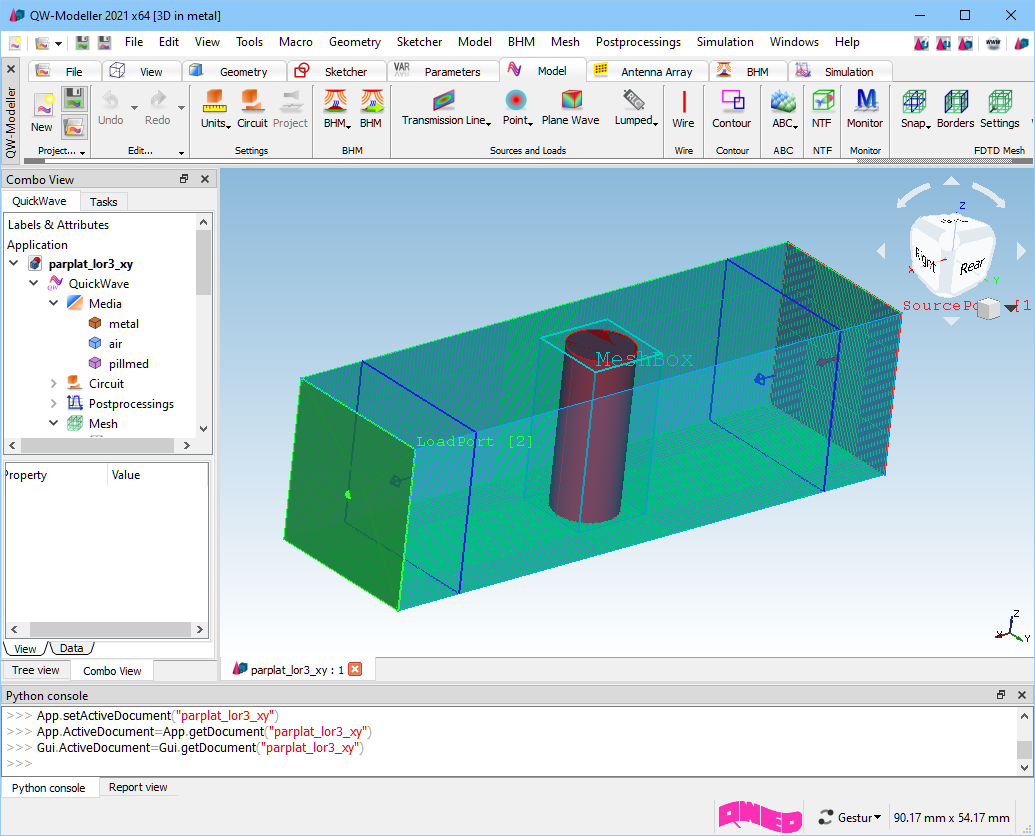Image resolution: width=1035 pixels, height=836 pixels.
Task: Expand the Postprocessings tree node
Action: click(53, 403)
